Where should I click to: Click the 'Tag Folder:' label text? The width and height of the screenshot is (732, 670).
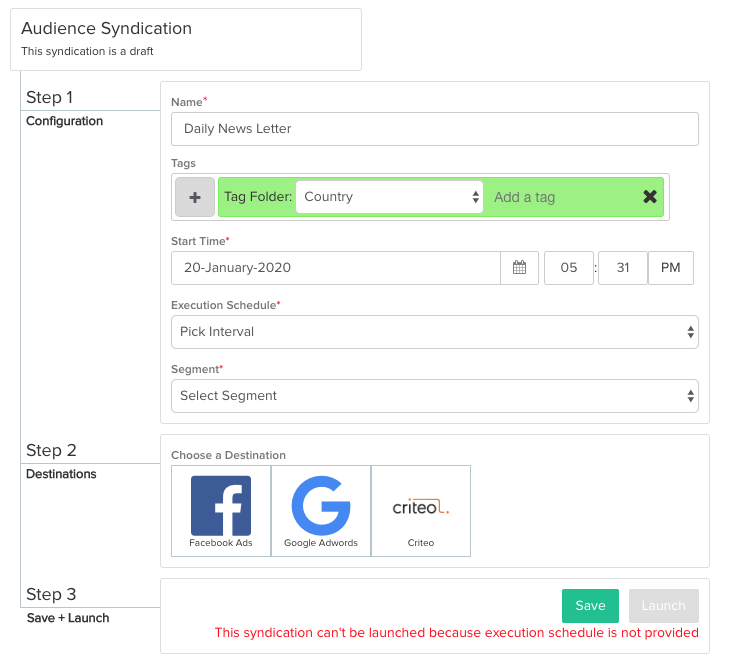(x=258, y=197)
